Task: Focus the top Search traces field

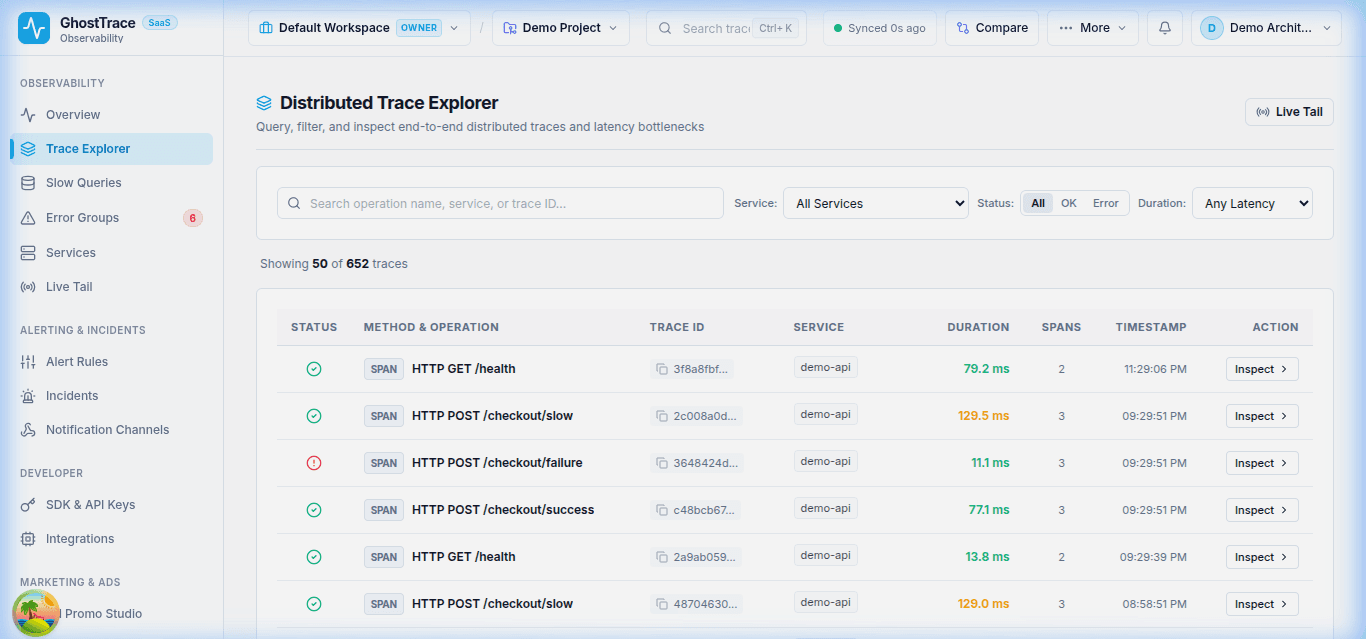Action: pos(726,28)
